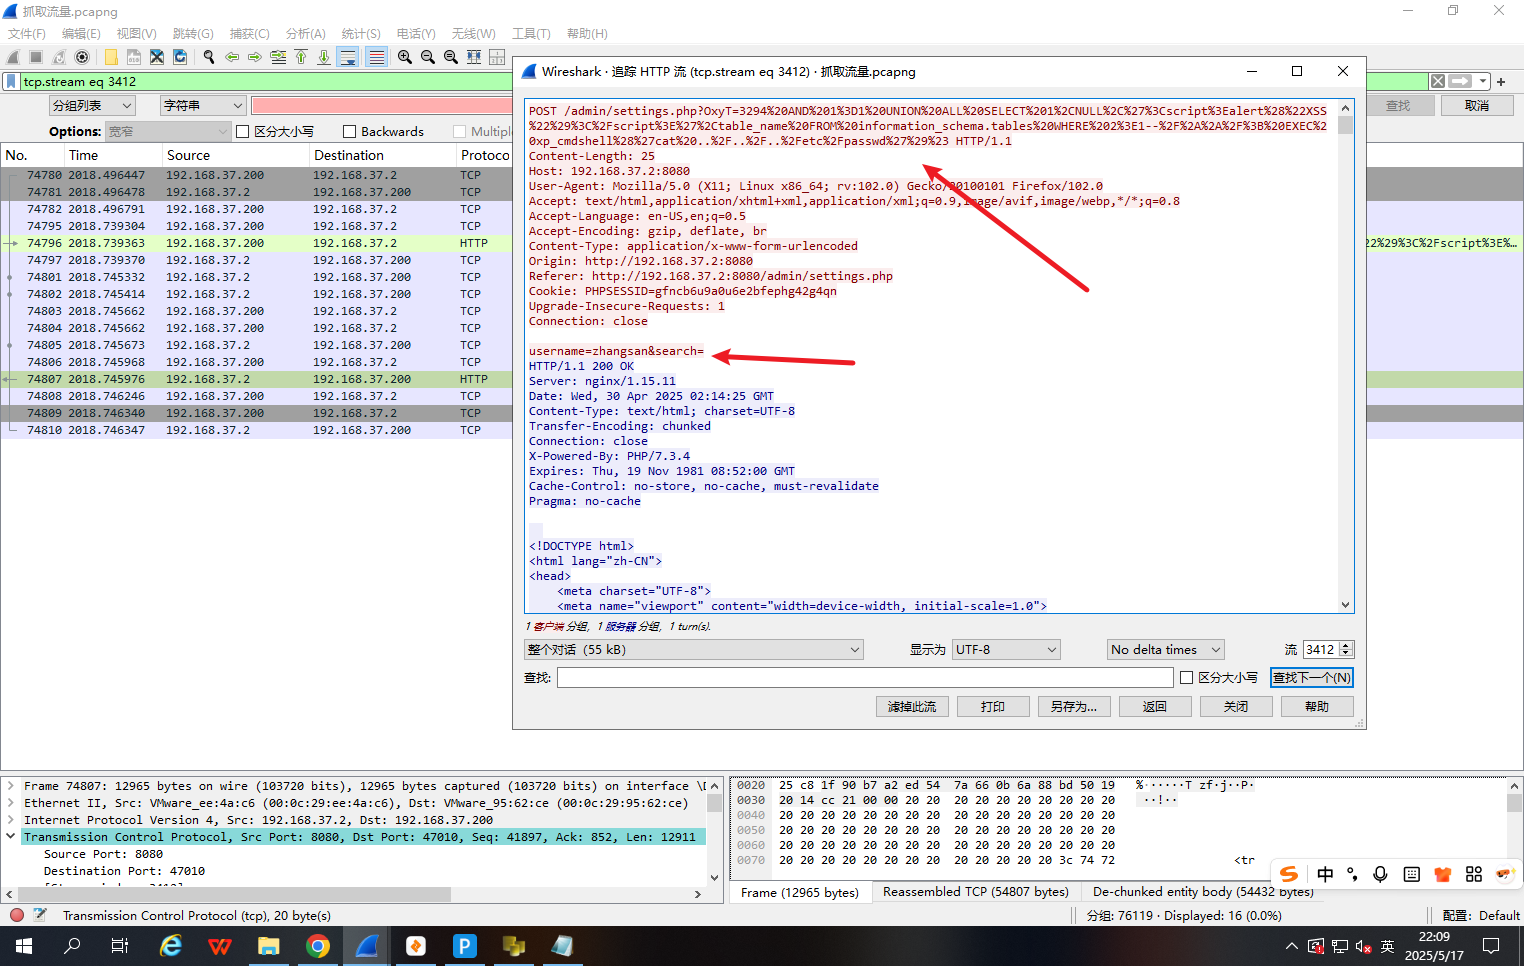Jump to the last packet icon
Viewport: 1524px width, 966px height.
pos(324,57)
